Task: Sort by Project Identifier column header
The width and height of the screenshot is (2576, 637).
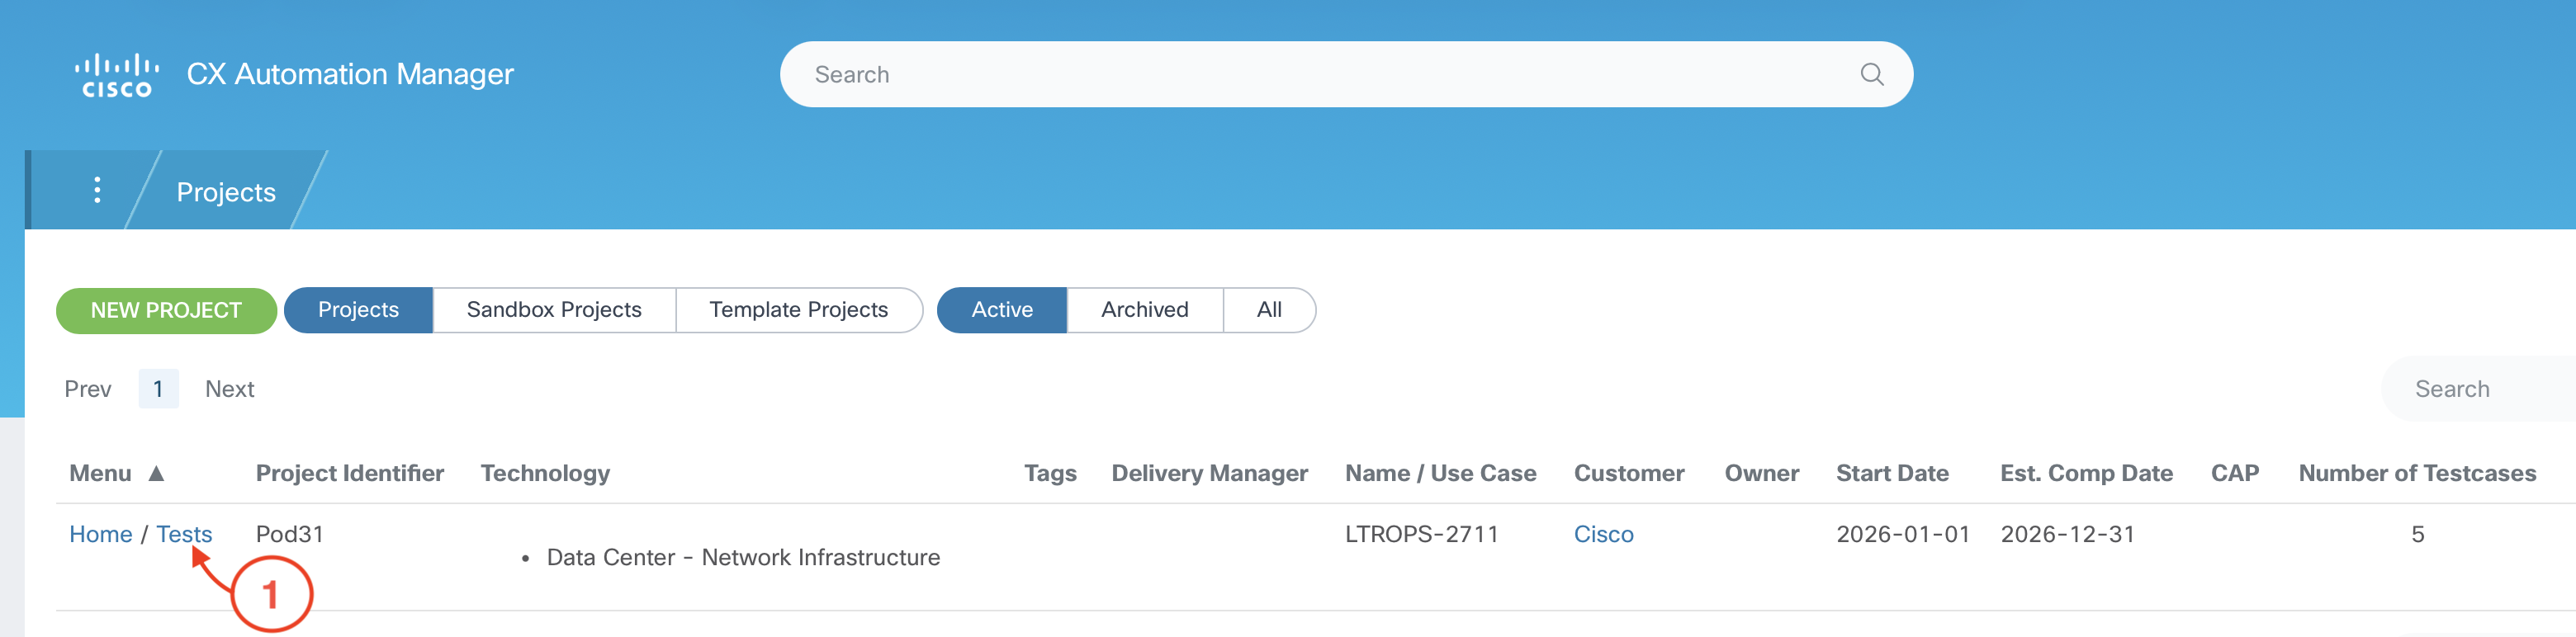Action: click(349, 473)
